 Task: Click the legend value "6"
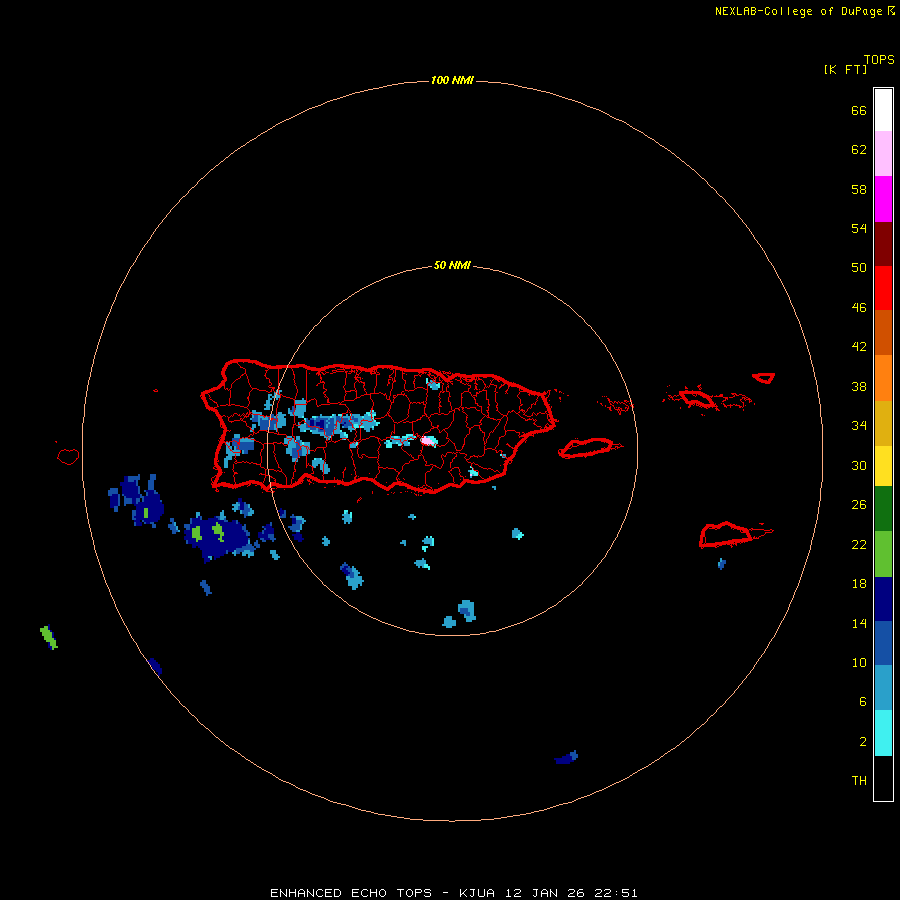tap(863, 702)
